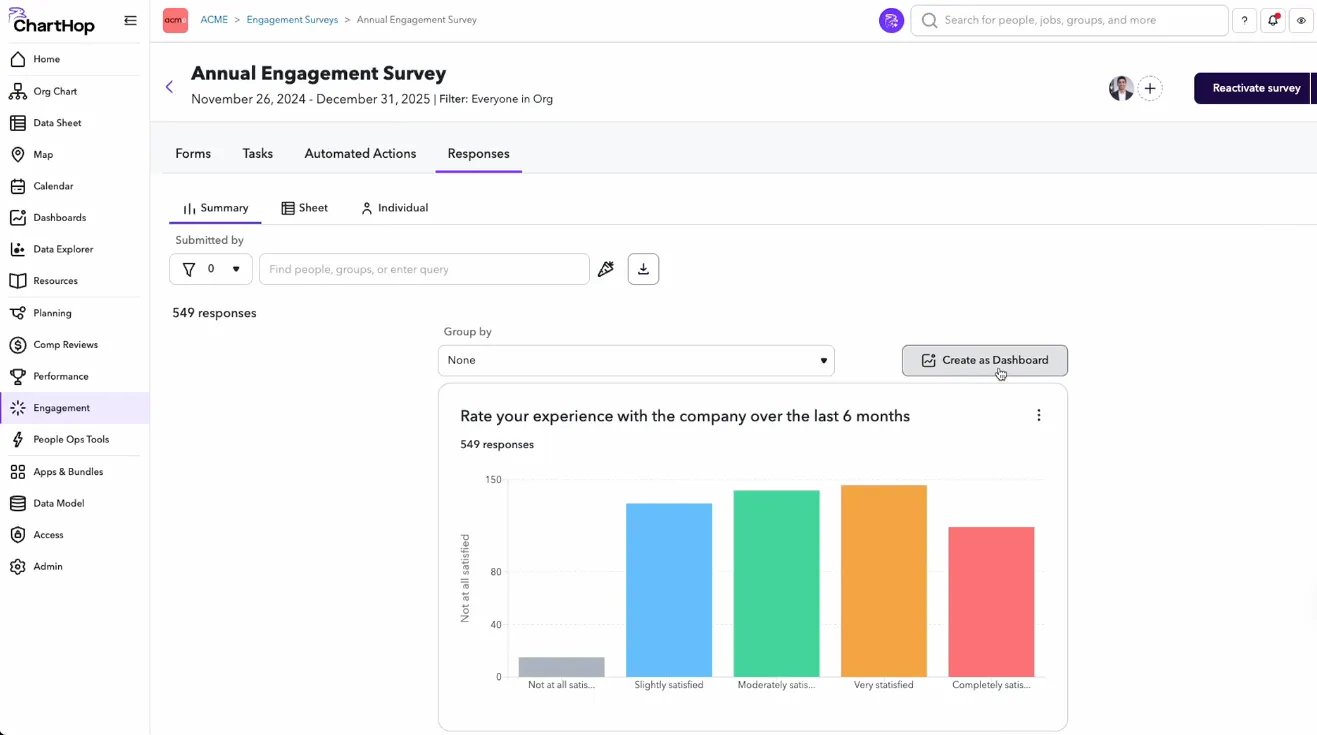Click the purple AI assistant icon
Viewport: 1317px width, 735px height.
coord(891,20)
